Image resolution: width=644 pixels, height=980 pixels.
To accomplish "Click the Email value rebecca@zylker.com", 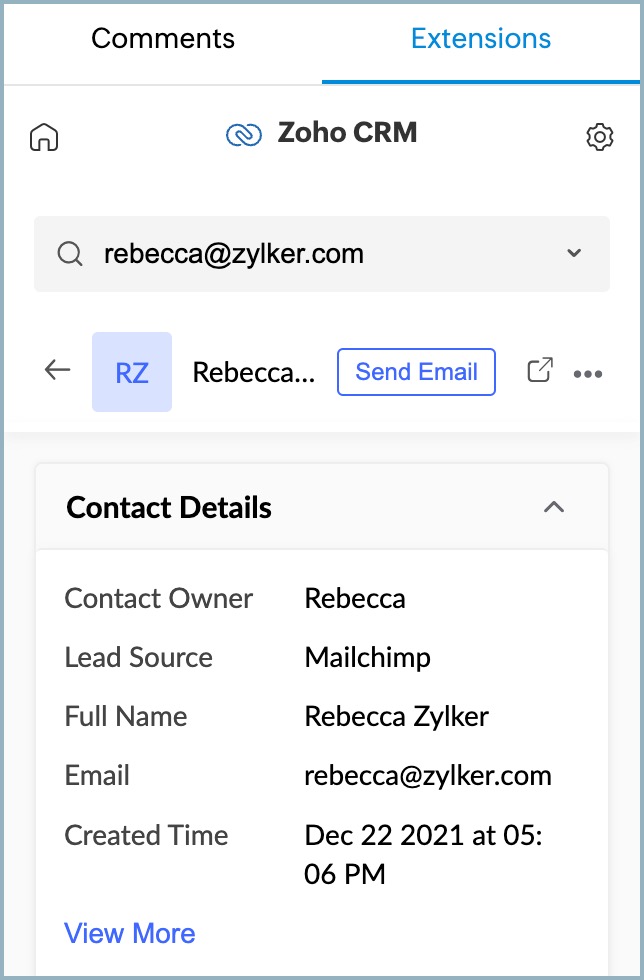I will point(428,775).
